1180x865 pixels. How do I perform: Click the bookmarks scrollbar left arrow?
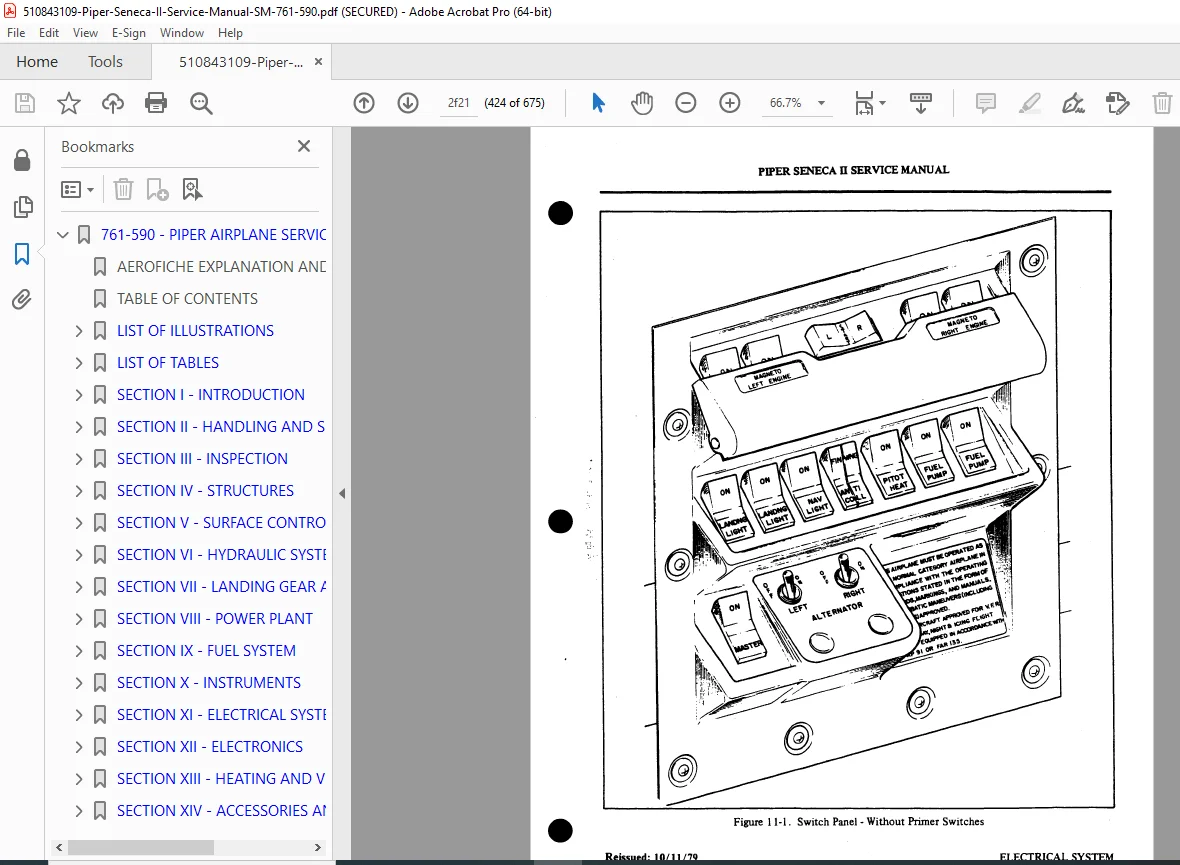[59, 848]
